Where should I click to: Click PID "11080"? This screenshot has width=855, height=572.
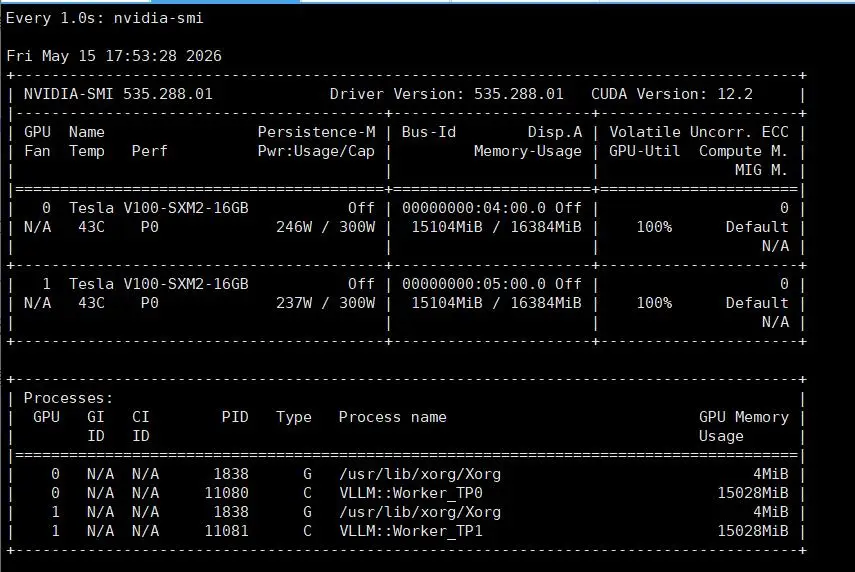tap(226, 493)
